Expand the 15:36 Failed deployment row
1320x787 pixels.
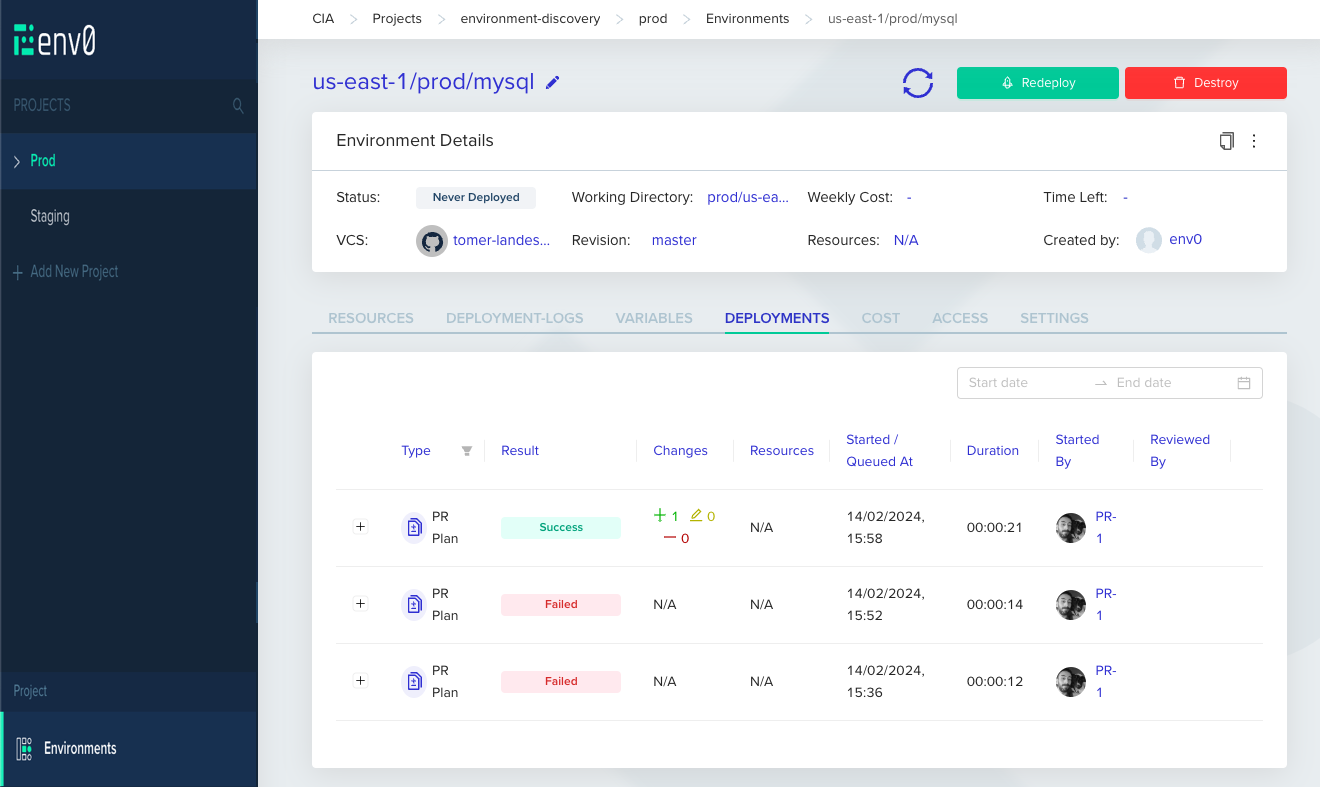(361, 681)
